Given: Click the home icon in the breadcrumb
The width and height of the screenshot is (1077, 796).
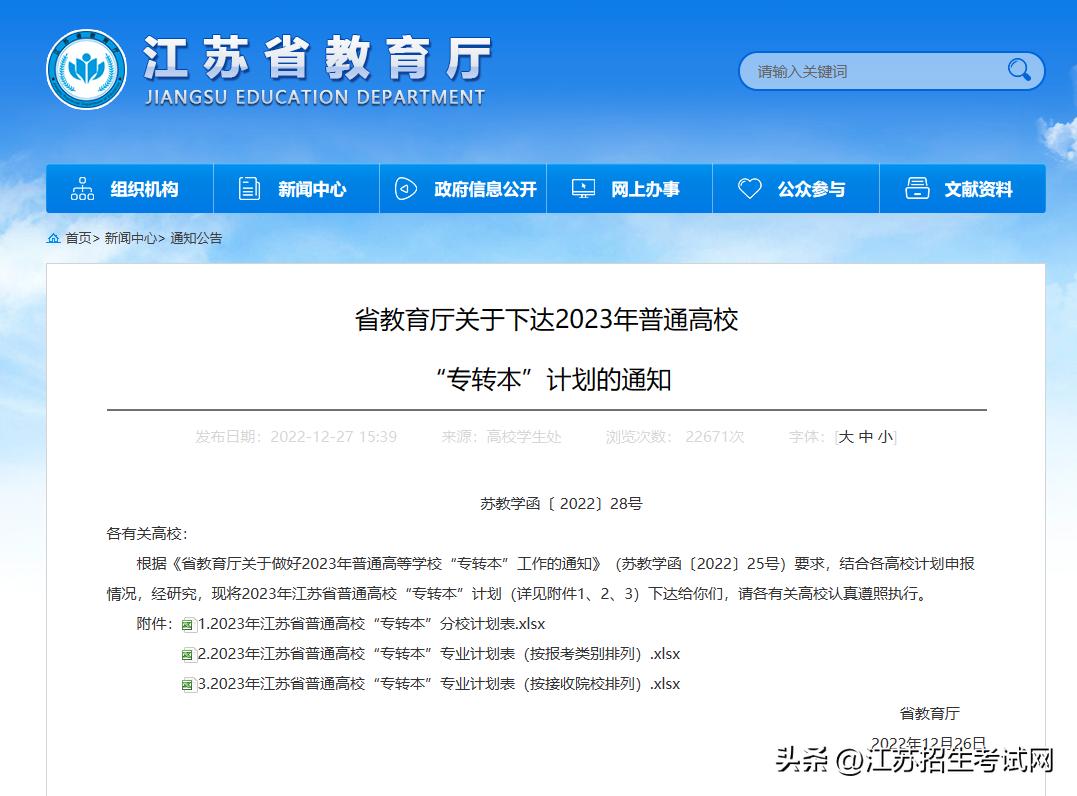Looking at the screenshot, I should pos(53,238).
